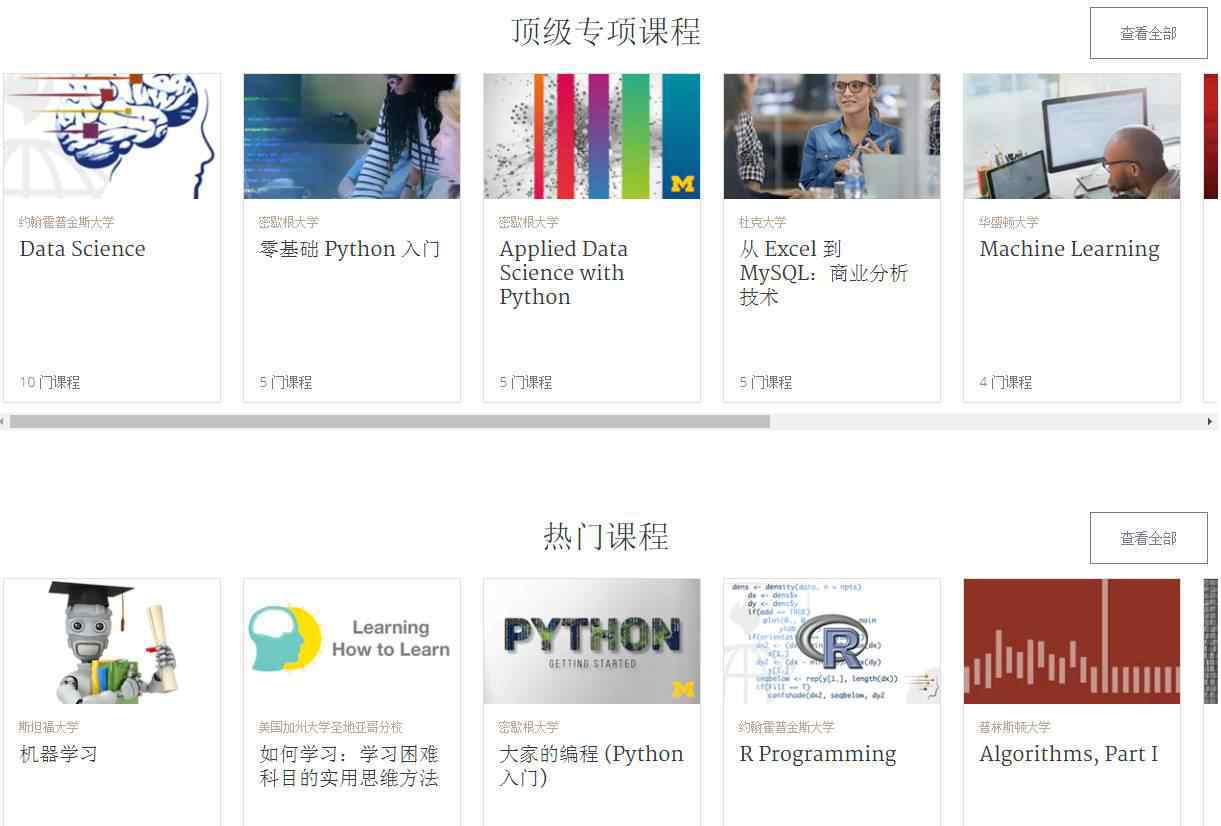Viewport: 1221px width, 826px height.
Task: Click 约翰霍普金斯大学 label above Data Science
Action: pos(66,222)
